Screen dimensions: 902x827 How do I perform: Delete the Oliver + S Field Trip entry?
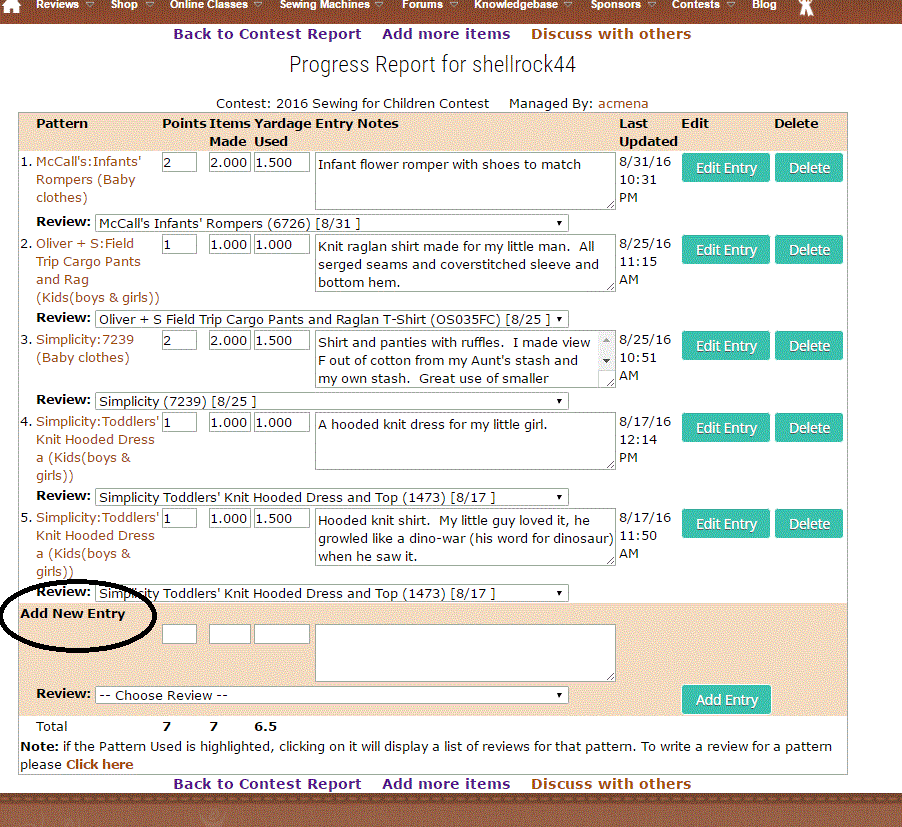(x=809, y=250)
